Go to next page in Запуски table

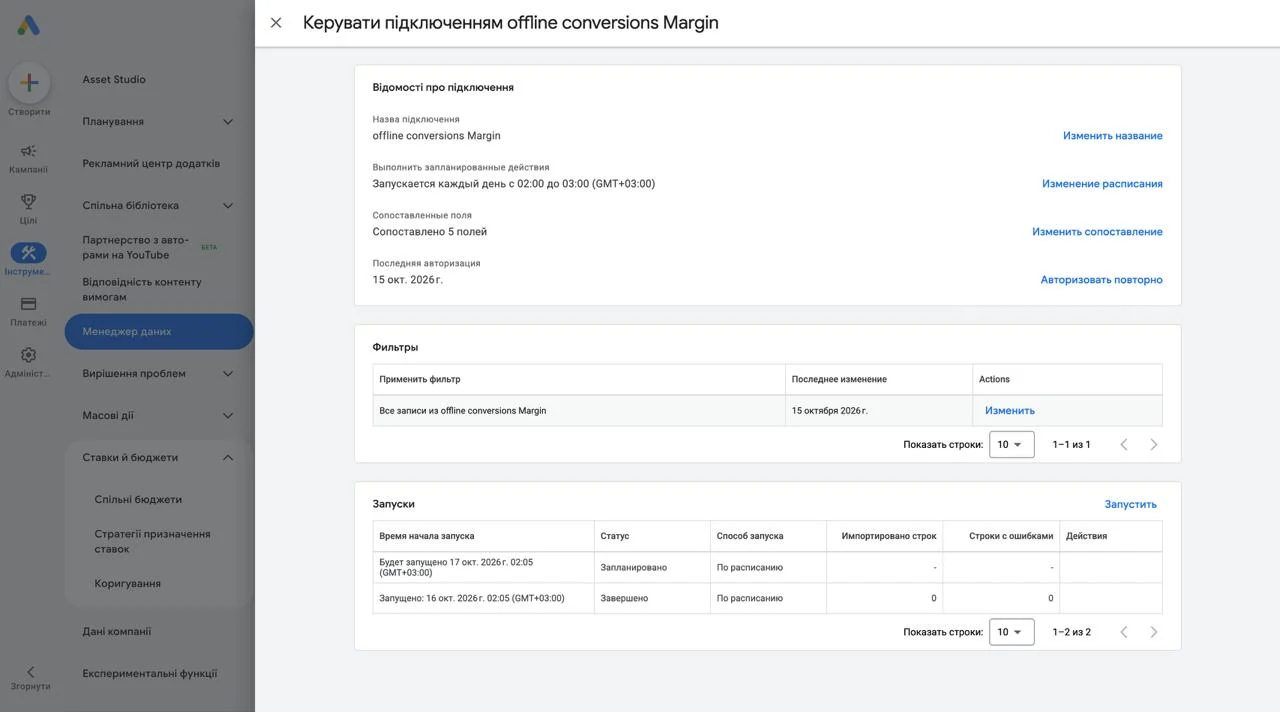1153,632
